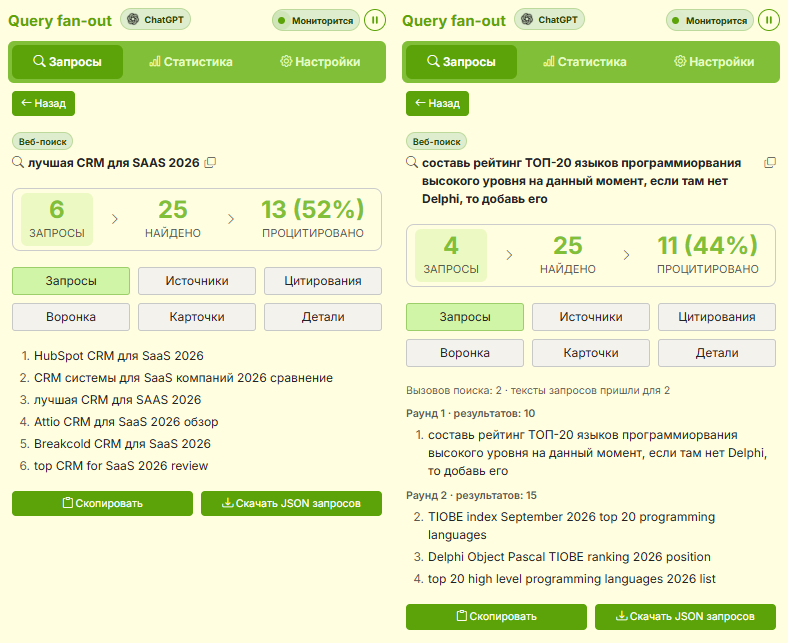Click the query 'Breakcold CRM для SaaS 2026'
The image size is (788, 643).
pyautogui.click(x=122, y=444)
